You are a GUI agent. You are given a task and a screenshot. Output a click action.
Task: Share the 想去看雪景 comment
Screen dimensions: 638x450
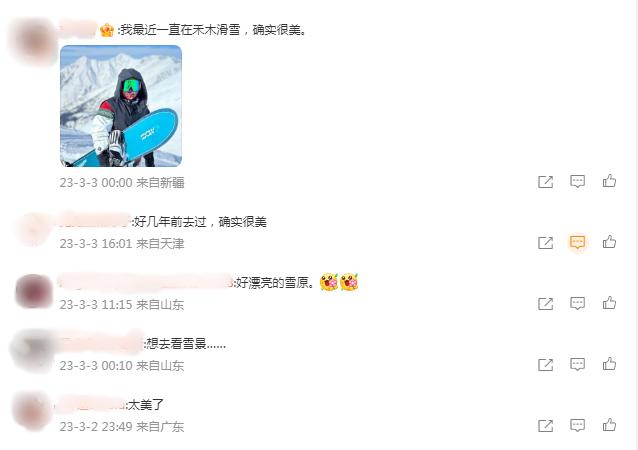546,365
